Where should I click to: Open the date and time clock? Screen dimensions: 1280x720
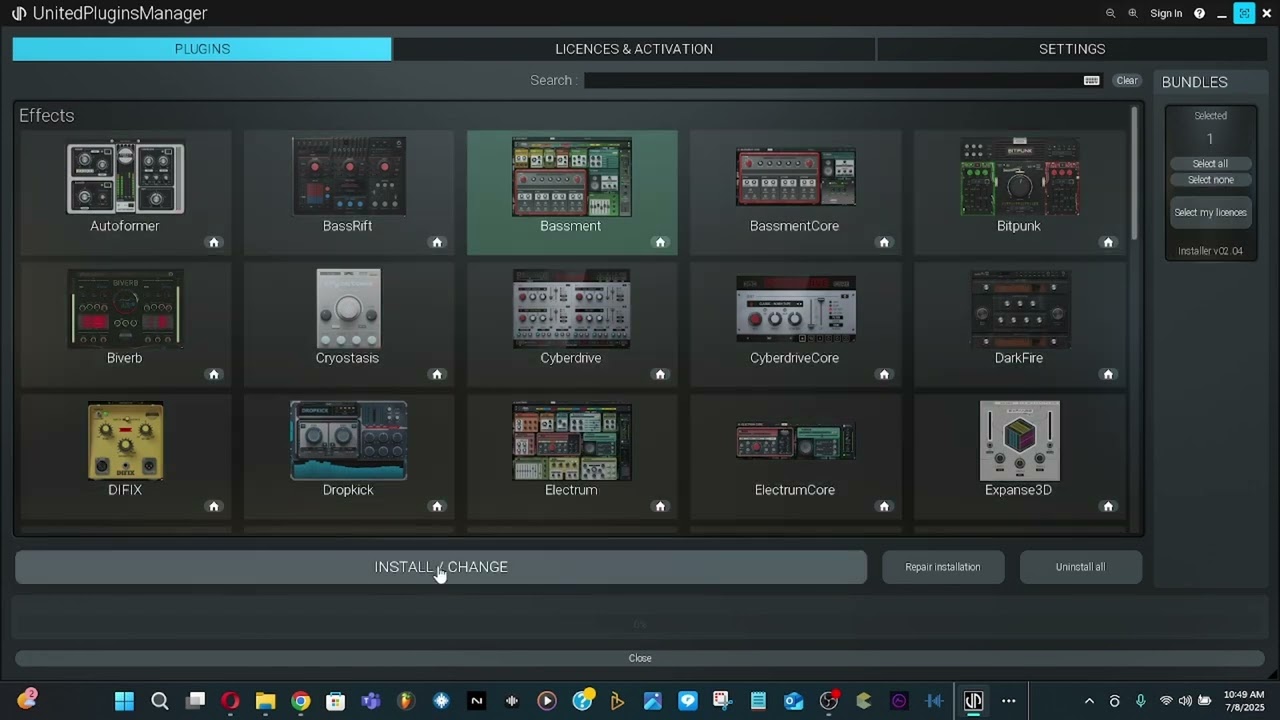click(x=1244, y=701)
